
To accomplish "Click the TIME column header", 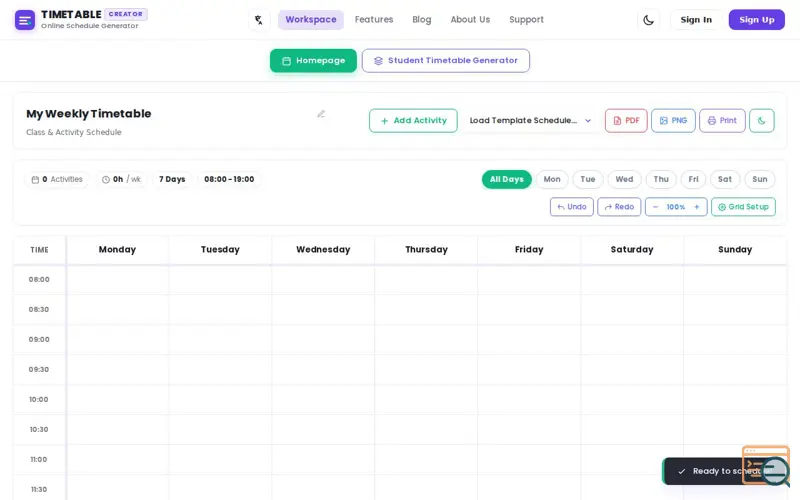I will [x=39, y=250].
